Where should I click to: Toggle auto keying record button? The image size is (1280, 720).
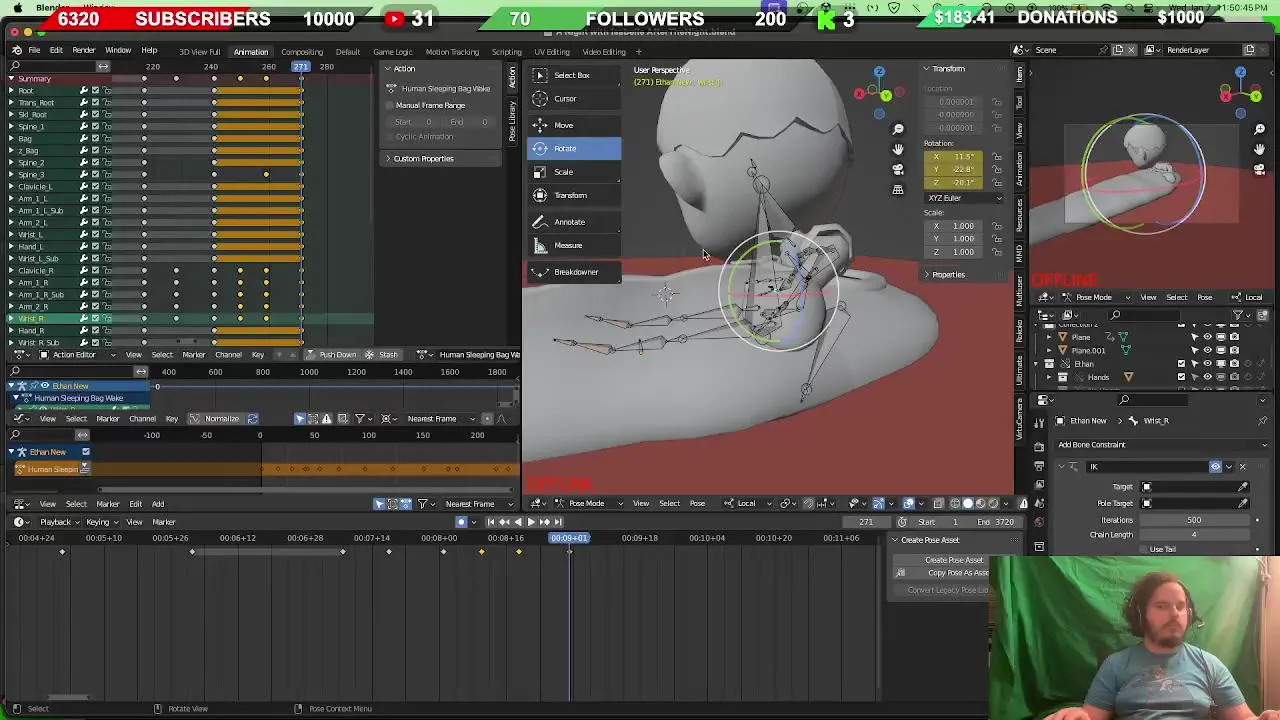461,522
